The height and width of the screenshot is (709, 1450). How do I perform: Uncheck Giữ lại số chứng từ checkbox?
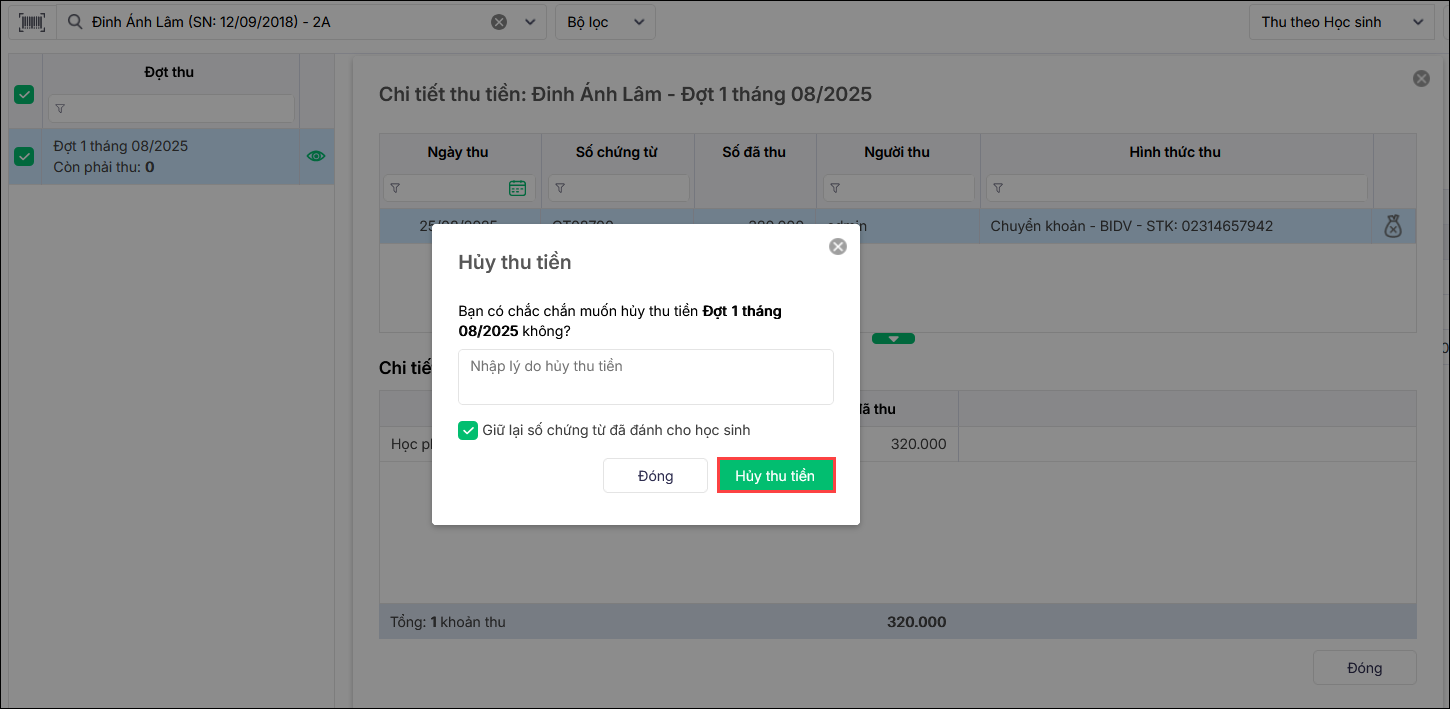tap(468, 430)
